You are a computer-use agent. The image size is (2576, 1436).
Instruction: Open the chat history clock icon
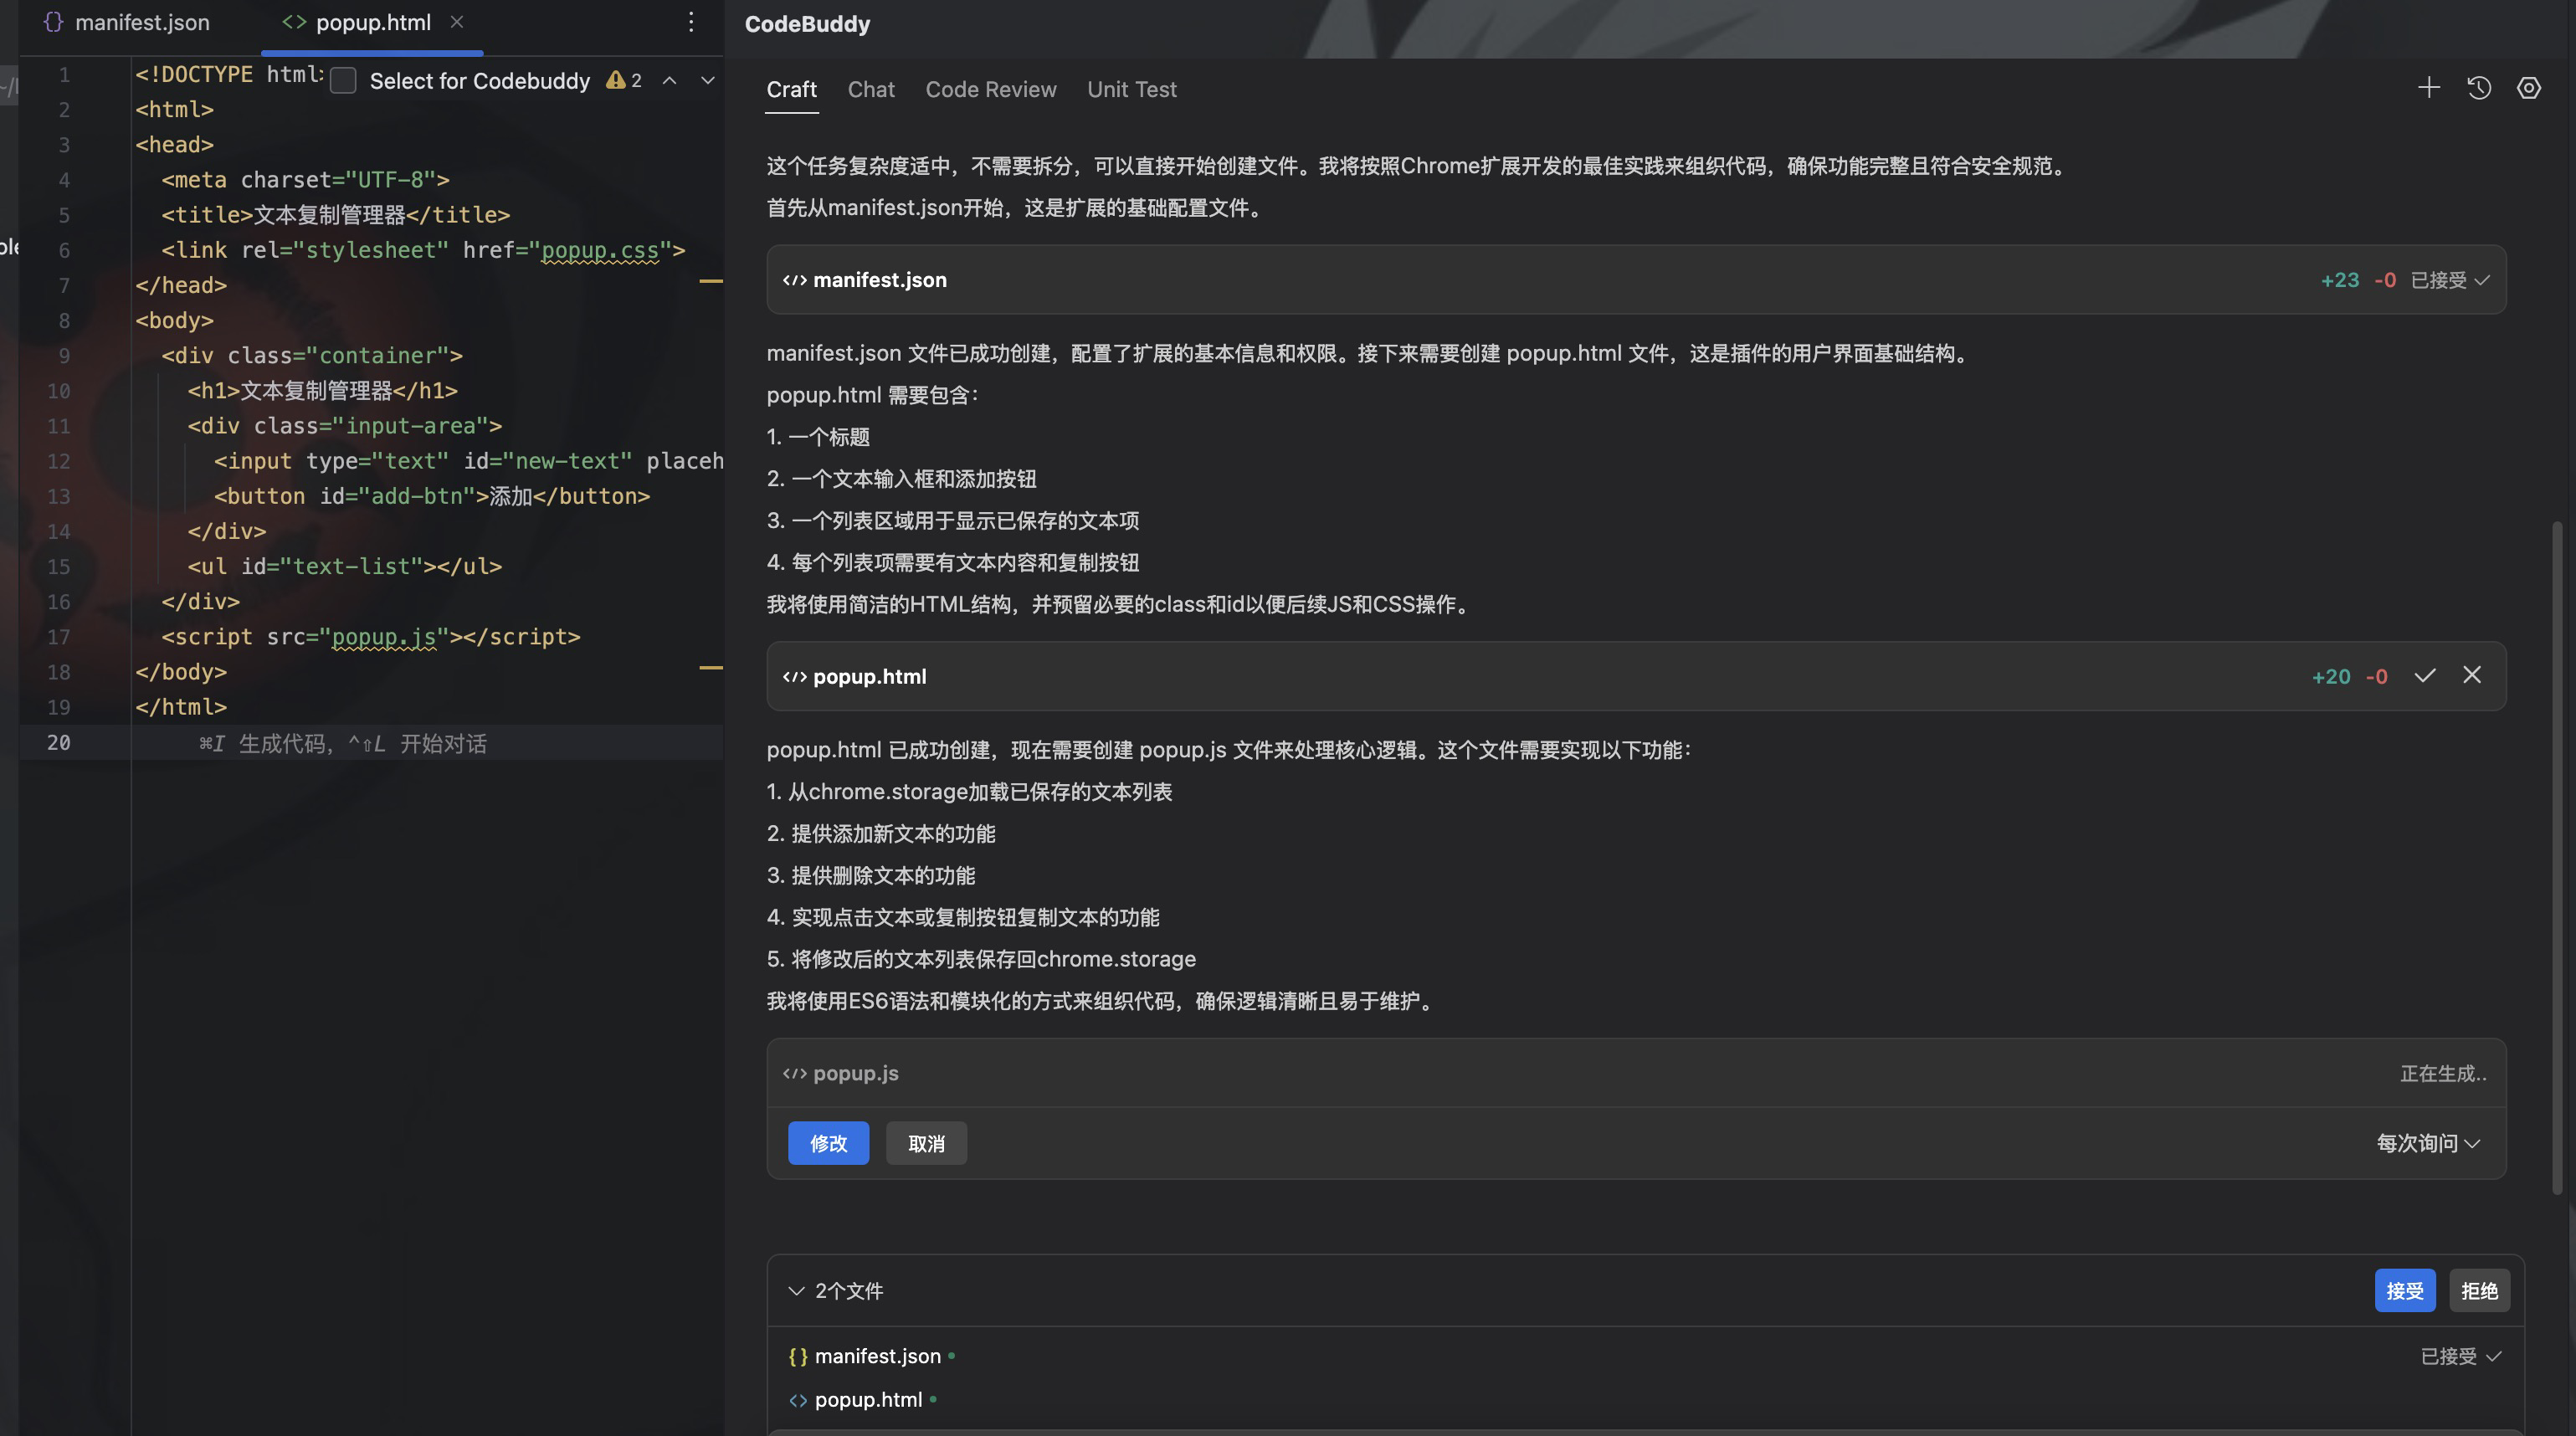[2478, 88]
